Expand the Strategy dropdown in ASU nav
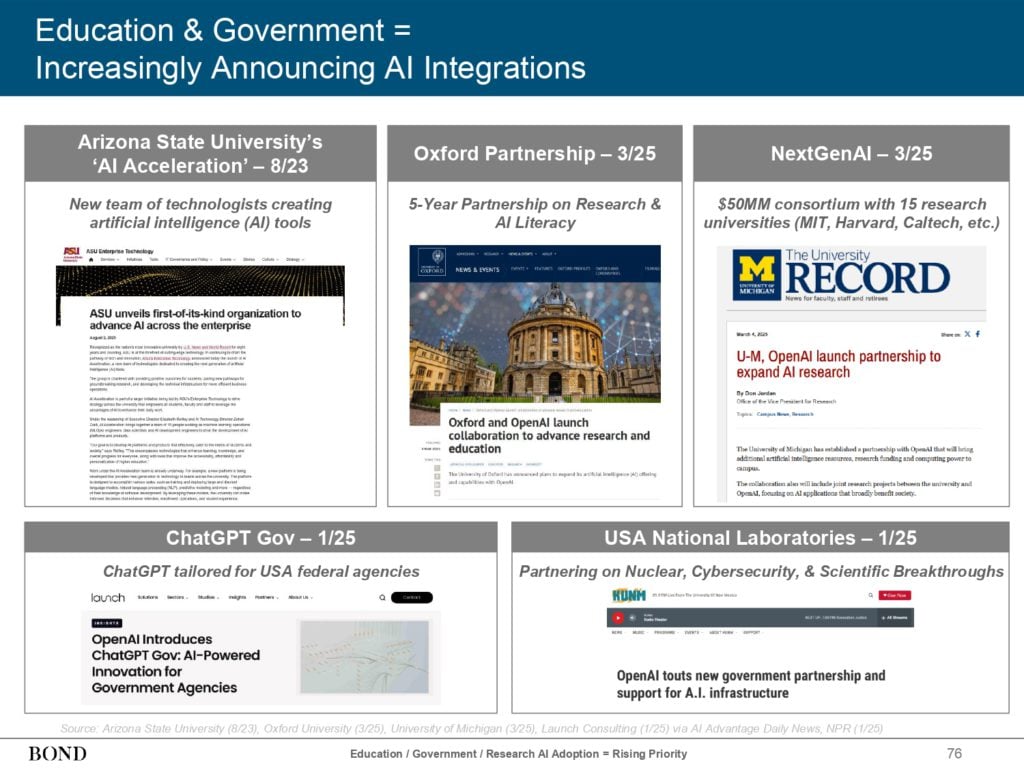This screenshot has height=768, width=1024. 295,260
